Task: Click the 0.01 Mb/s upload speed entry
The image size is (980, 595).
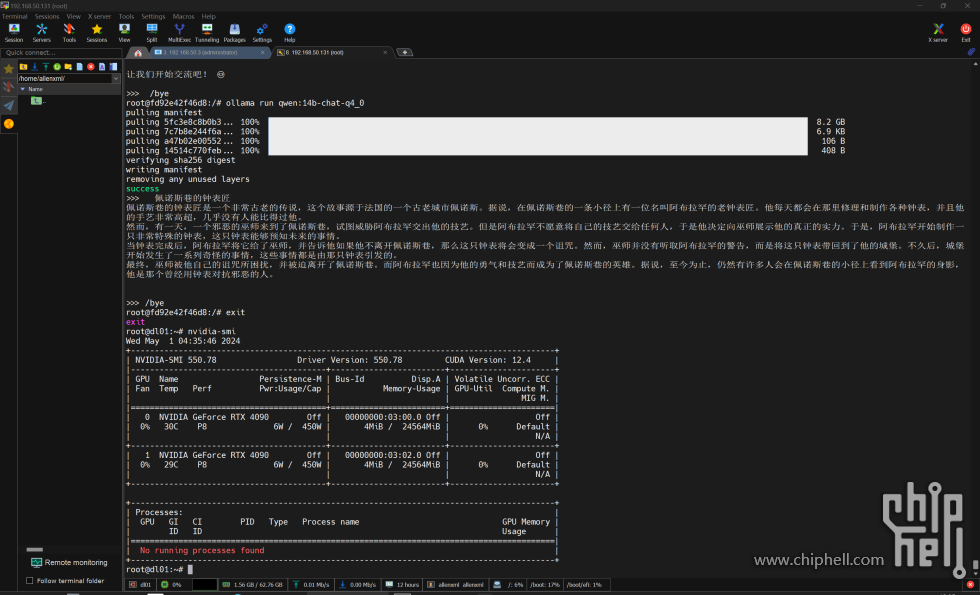Action: (311, 585)
